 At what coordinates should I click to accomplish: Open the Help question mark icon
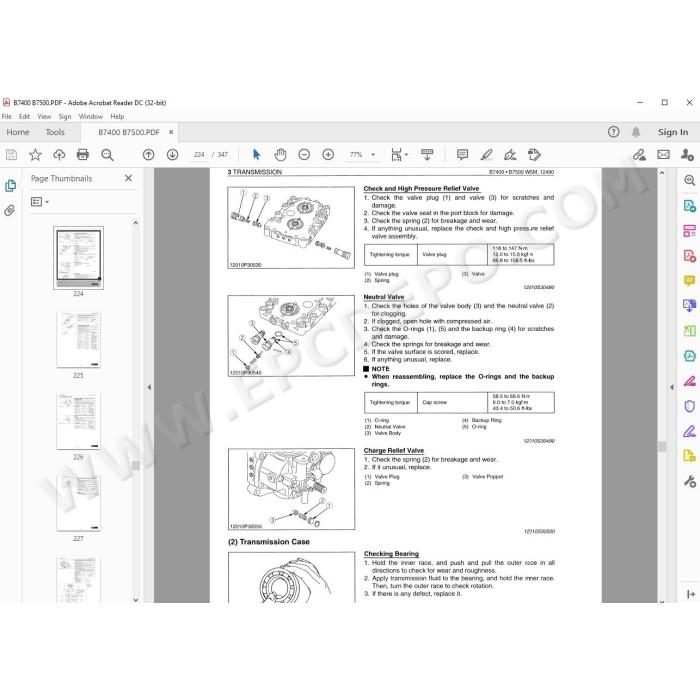(x=613, y=132)
